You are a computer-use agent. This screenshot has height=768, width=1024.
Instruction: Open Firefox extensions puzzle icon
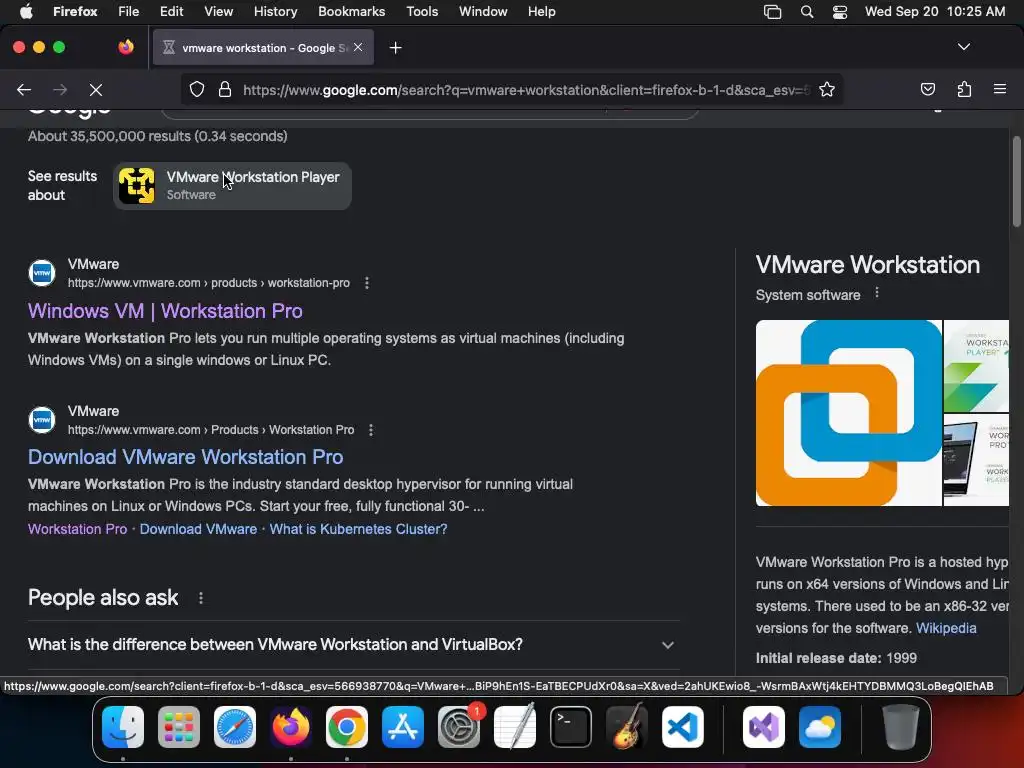[964, 89]
